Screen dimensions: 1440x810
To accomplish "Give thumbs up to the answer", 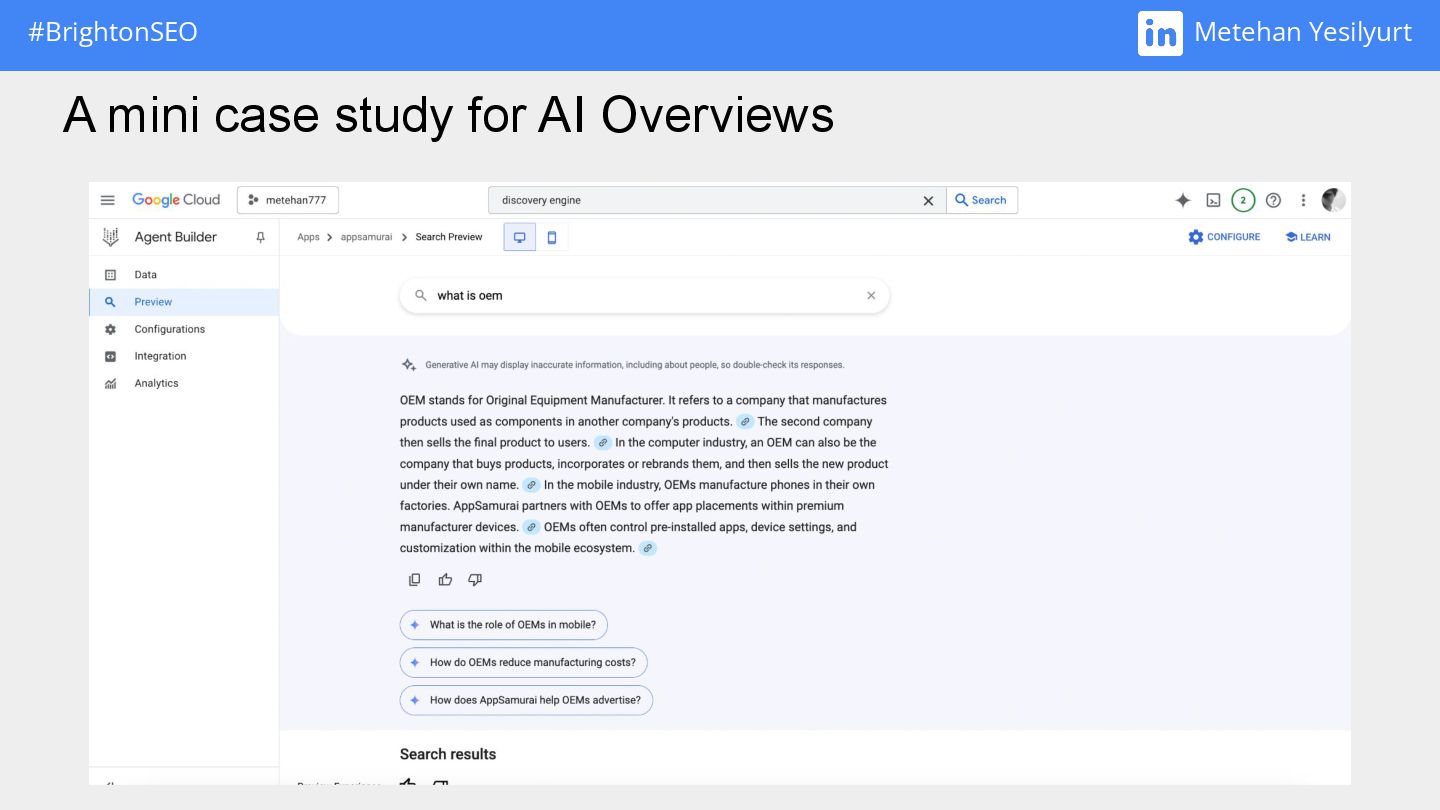I will (445, 580).
